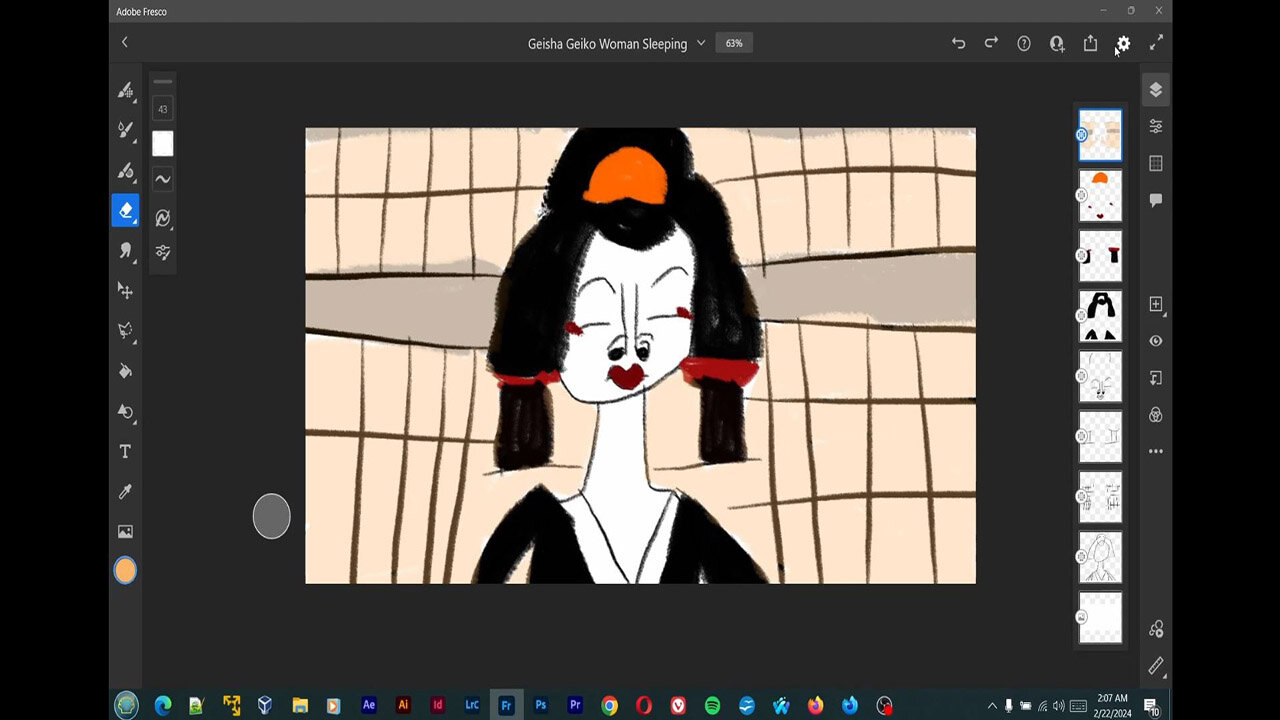Open After Effects from the taskbar
This screenshot has height=720, width=1280.
(369, 705)
